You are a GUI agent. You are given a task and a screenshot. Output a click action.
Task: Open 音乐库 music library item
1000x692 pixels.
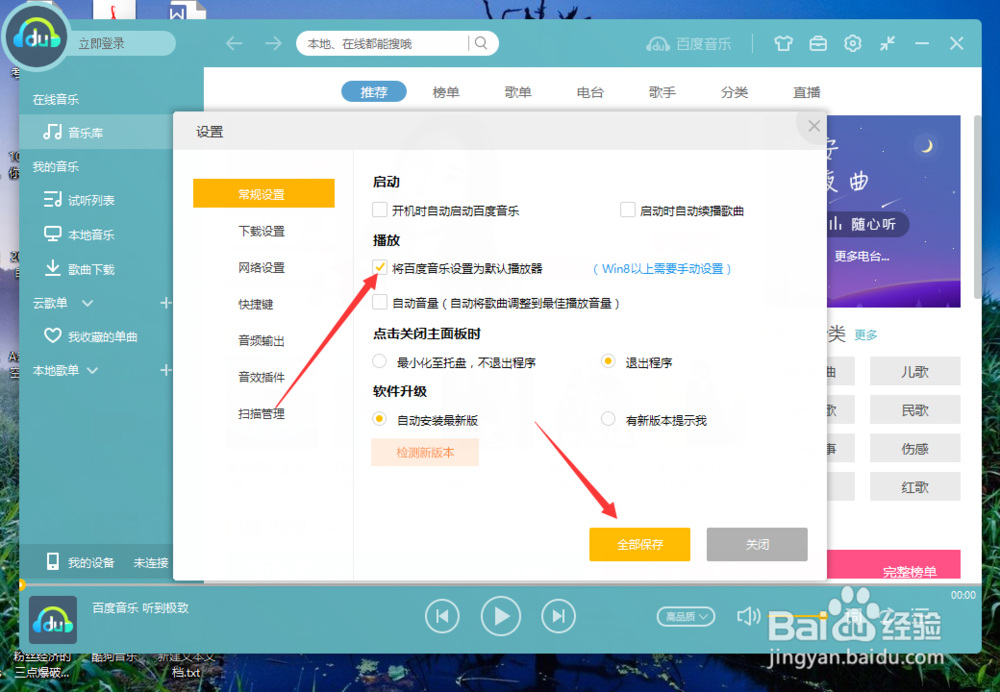click(x=96, y=132)
